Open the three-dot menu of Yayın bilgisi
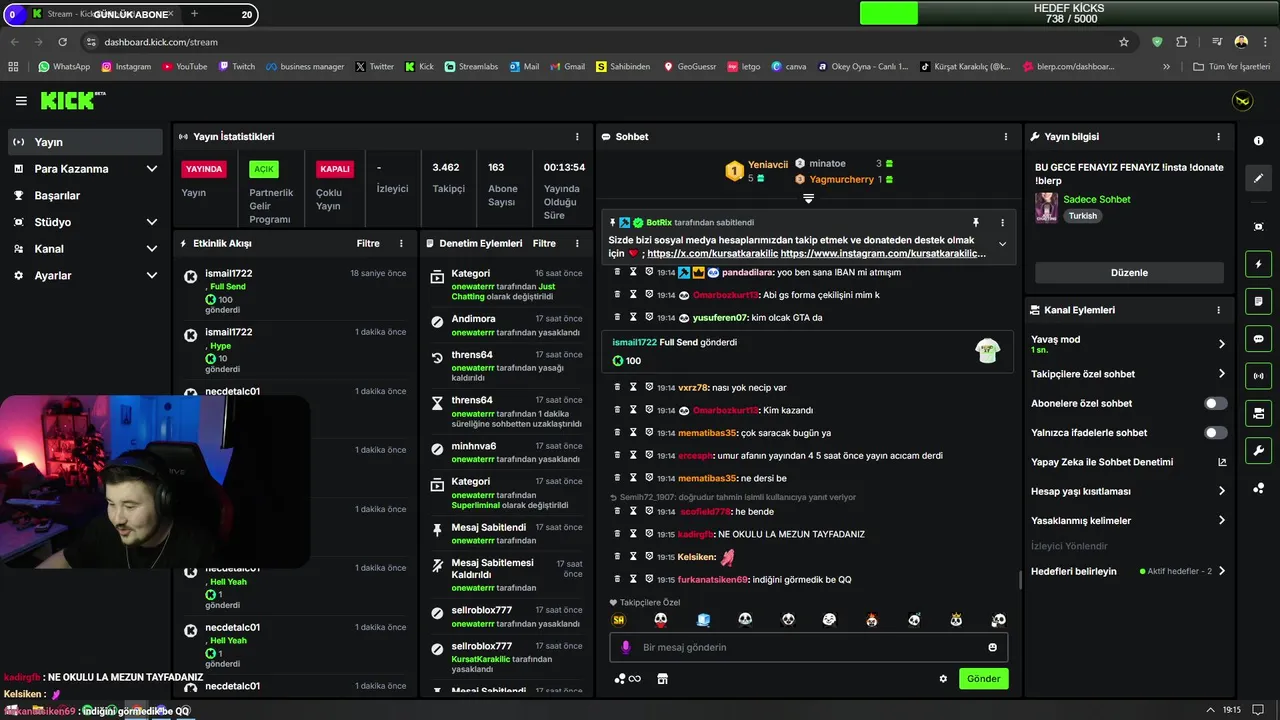 tap(1218, 137)
